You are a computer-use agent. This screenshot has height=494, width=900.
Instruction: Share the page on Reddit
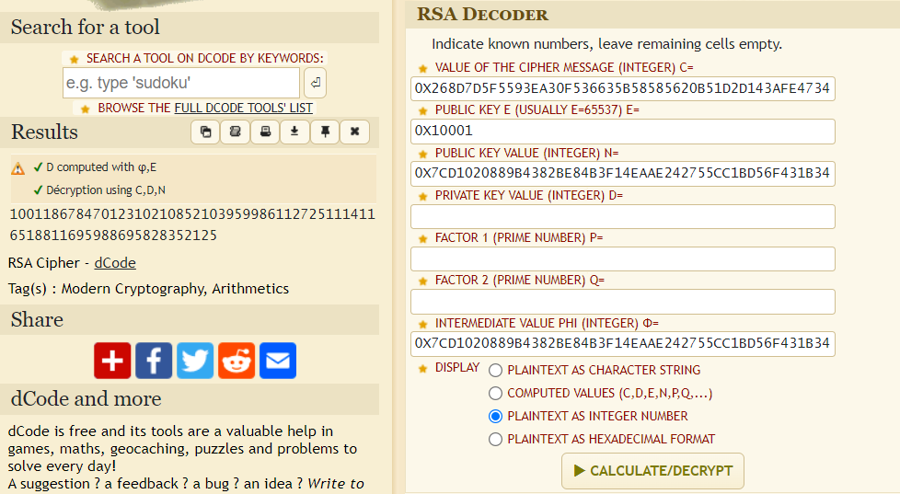pos(237,360)
